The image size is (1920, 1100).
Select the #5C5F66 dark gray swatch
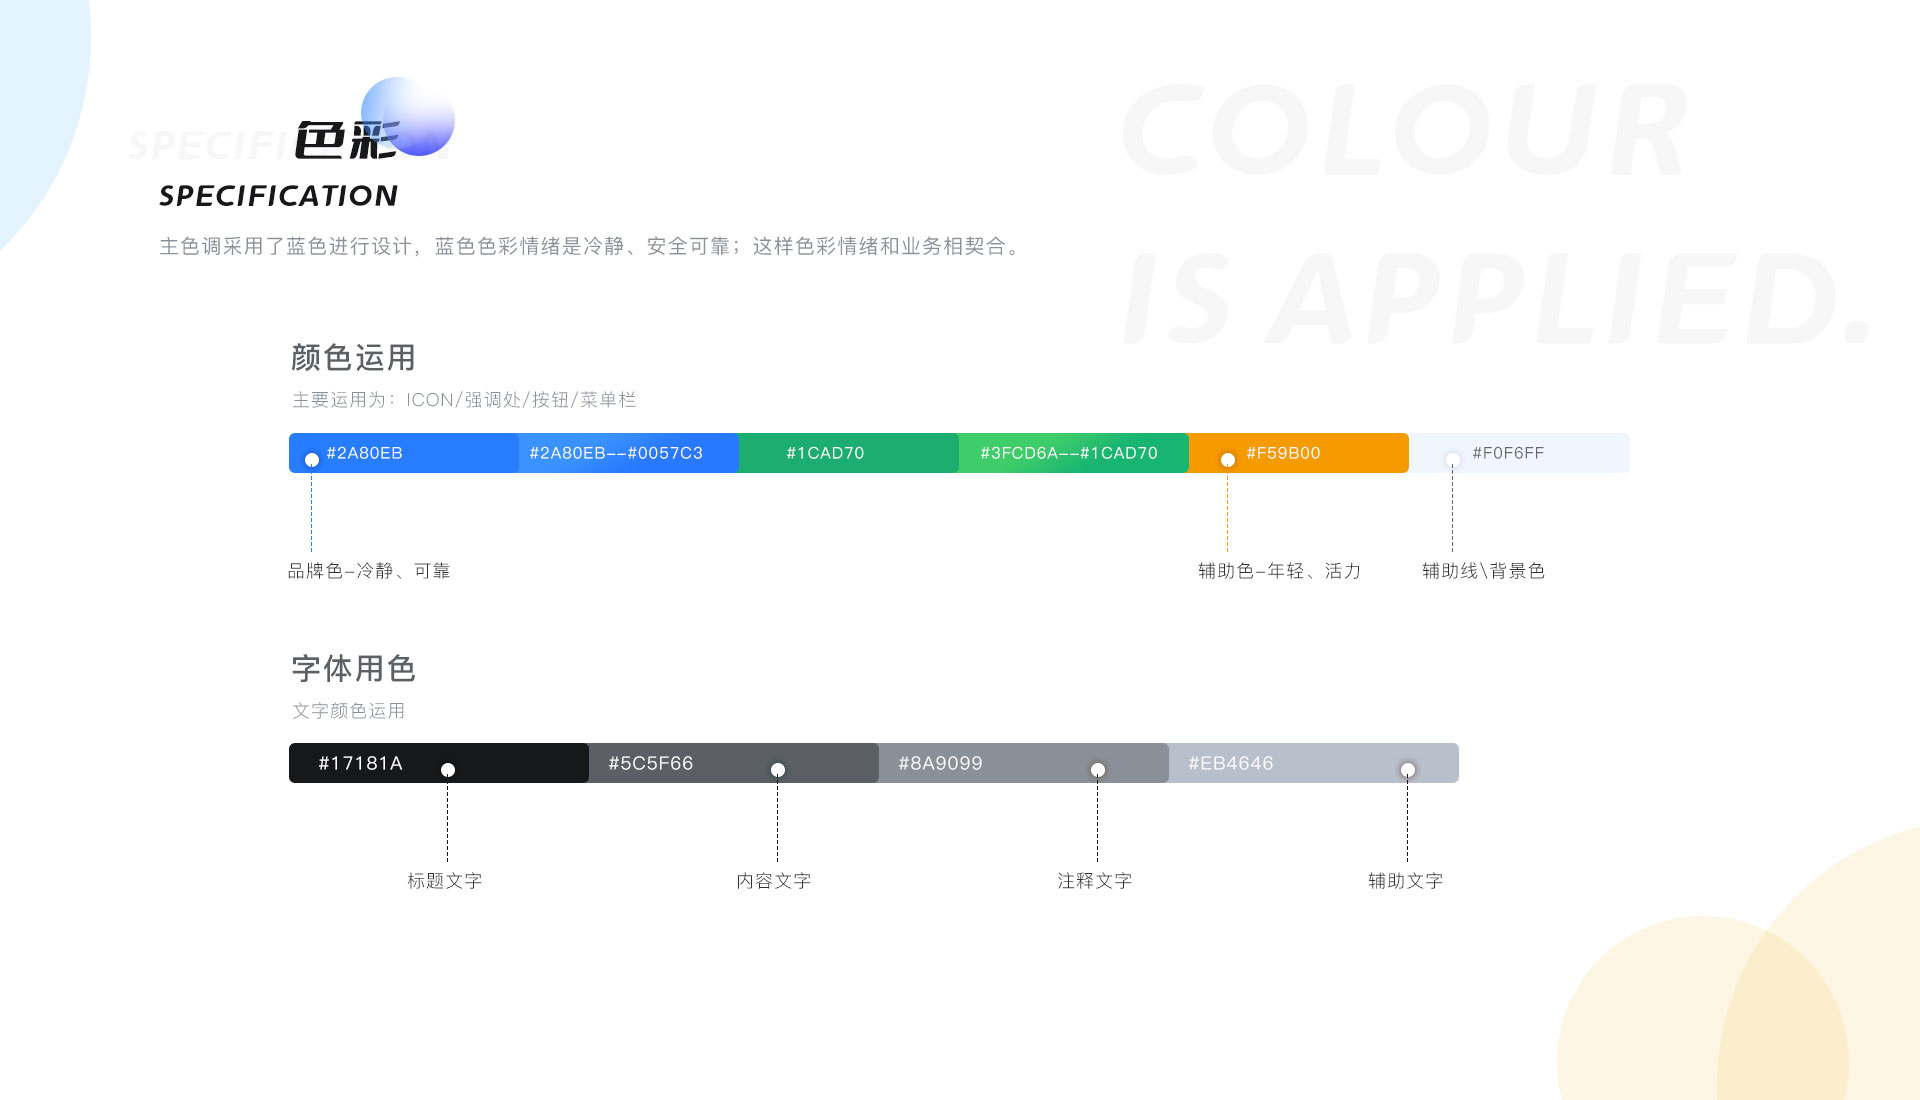coord(734,763)
